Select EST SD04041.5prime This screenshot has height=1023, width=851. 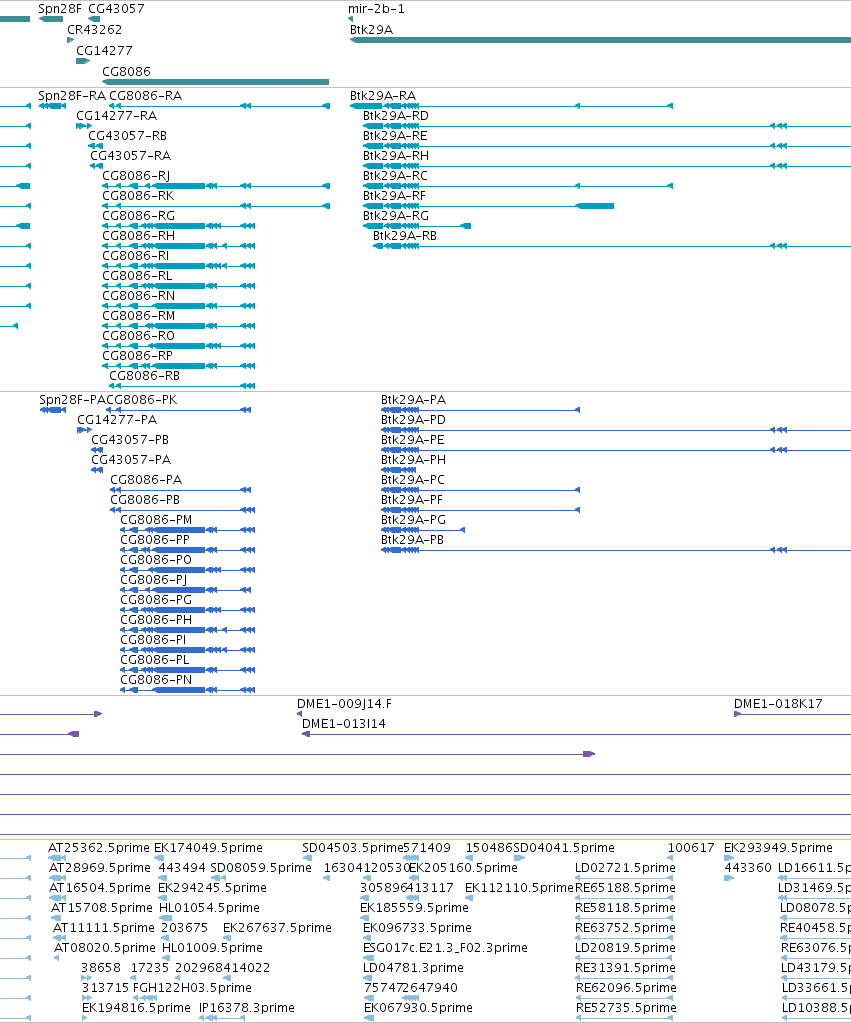pos(564,848)
